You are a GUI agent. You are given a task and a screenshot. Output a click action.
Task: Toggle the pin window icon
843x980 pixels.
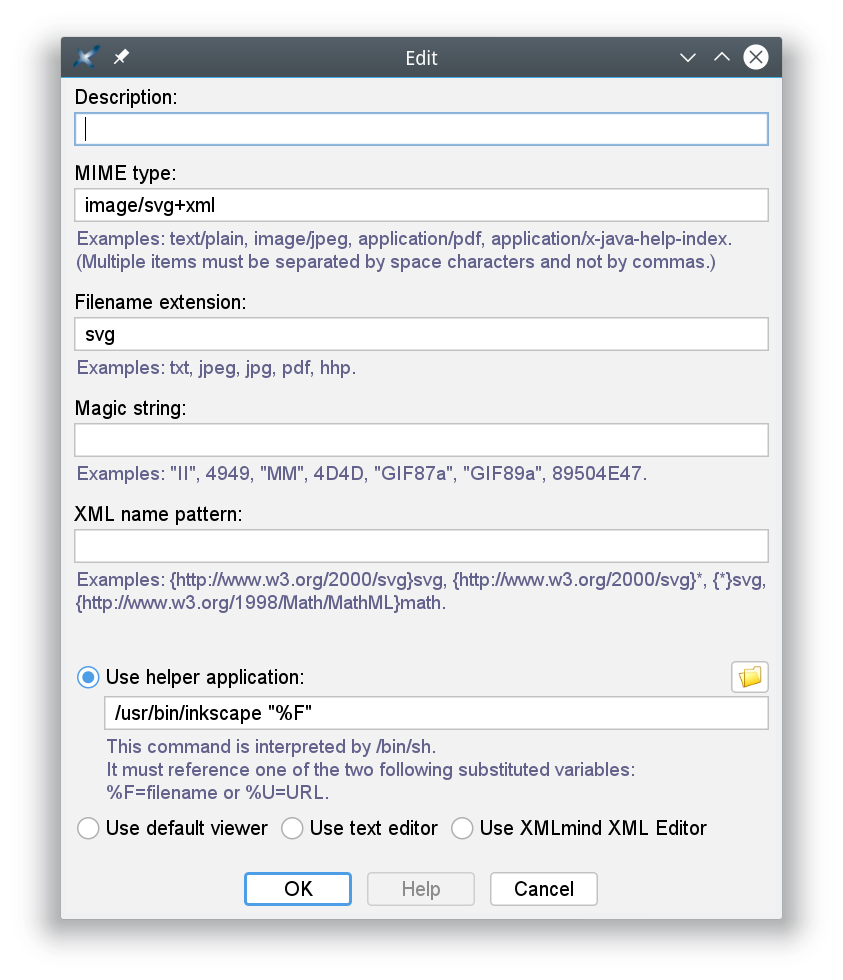tap(121, 57)
